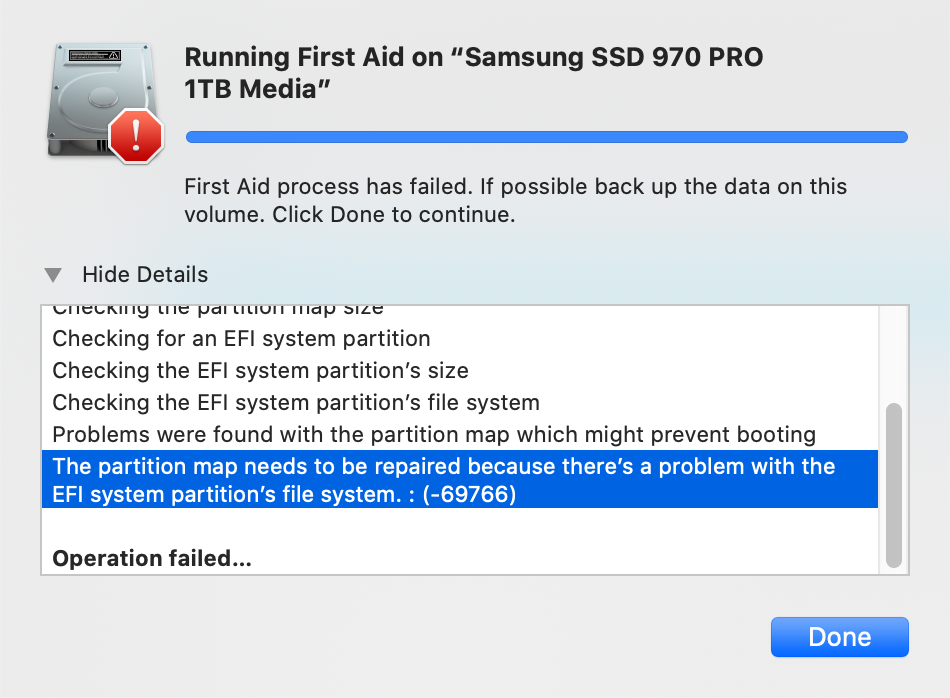Click the highlighted 'partition map needs to be repaired' message

(443, 467)
